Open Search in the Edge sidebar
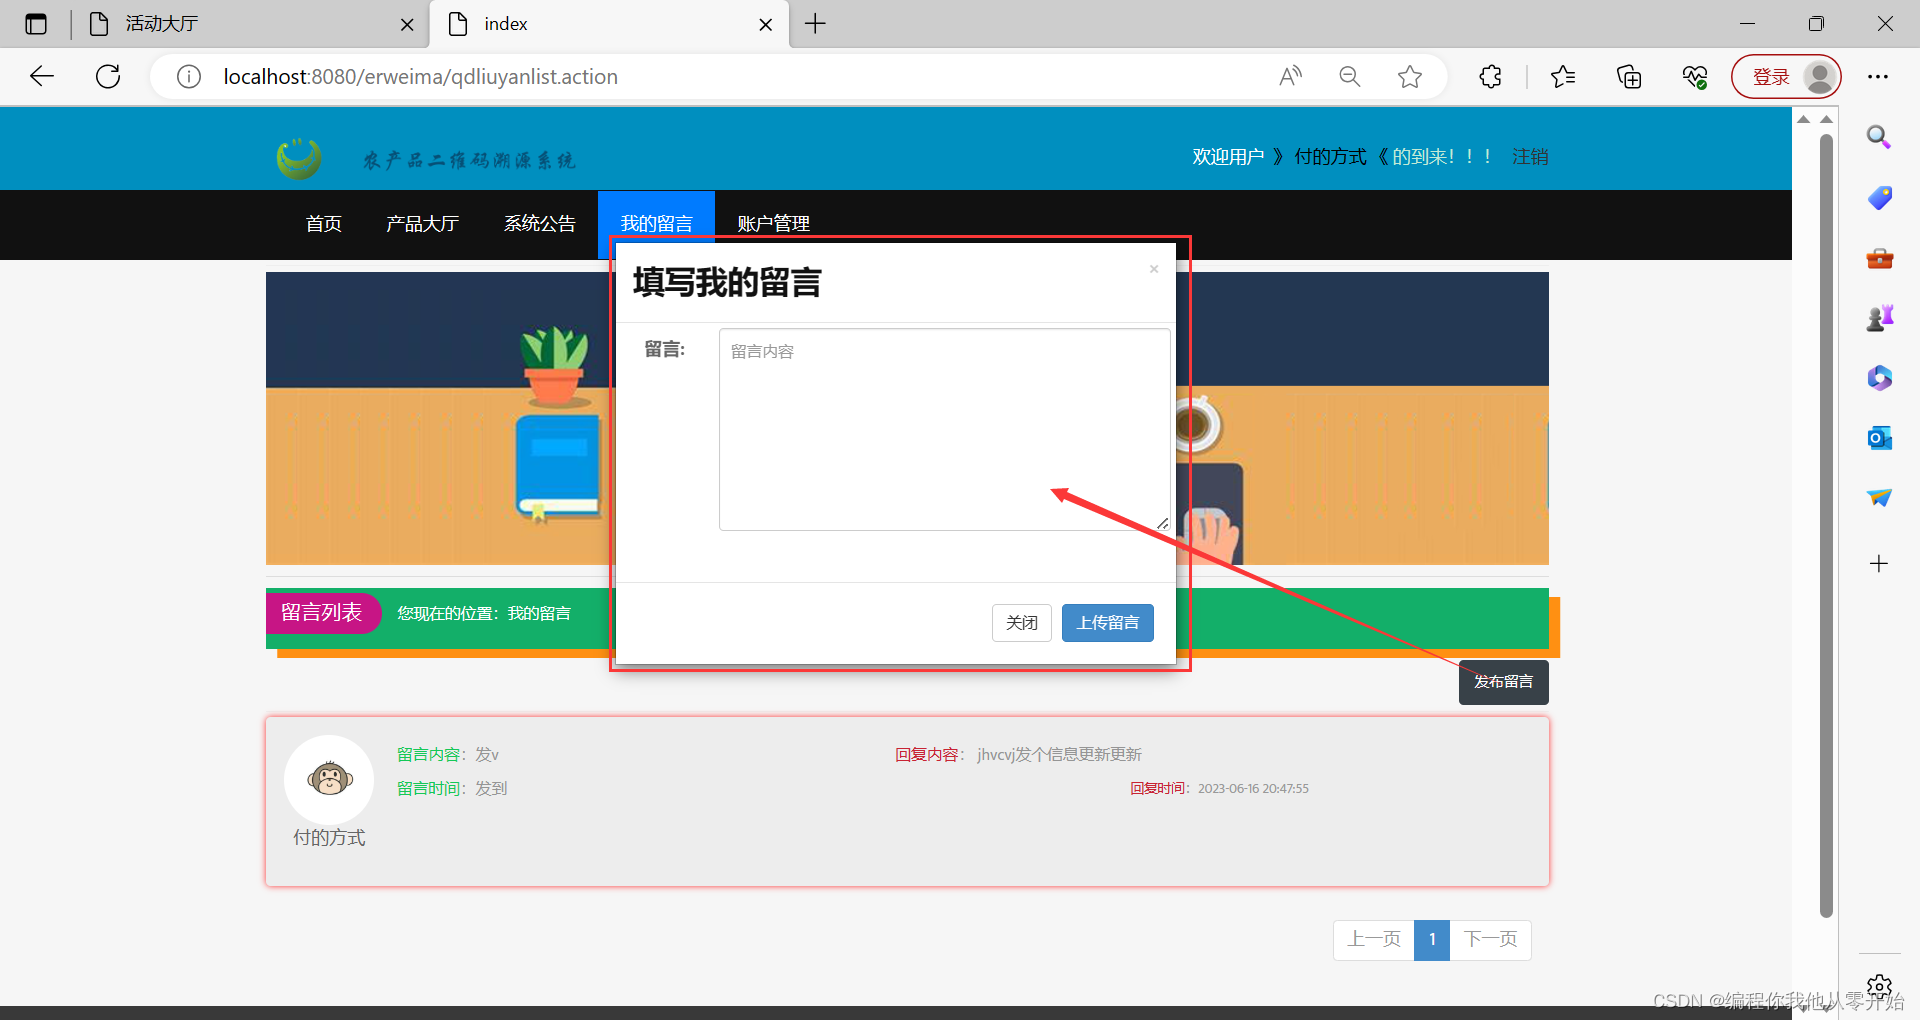This screenshot has height=1020, width=1920. [x=1879, y=137]
